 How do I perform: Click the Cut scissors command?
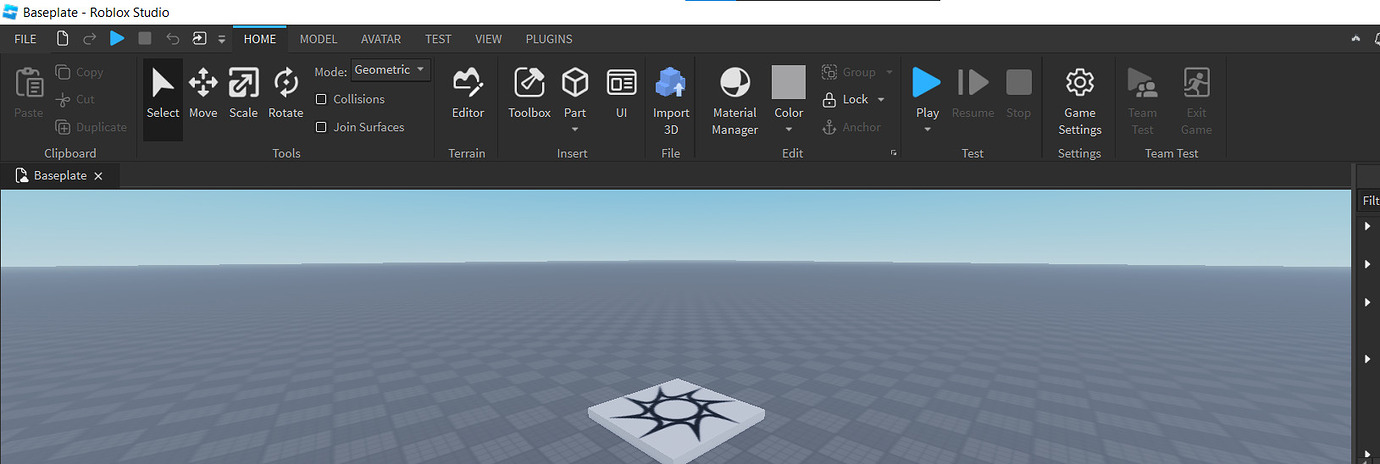(x=76, y=99)
